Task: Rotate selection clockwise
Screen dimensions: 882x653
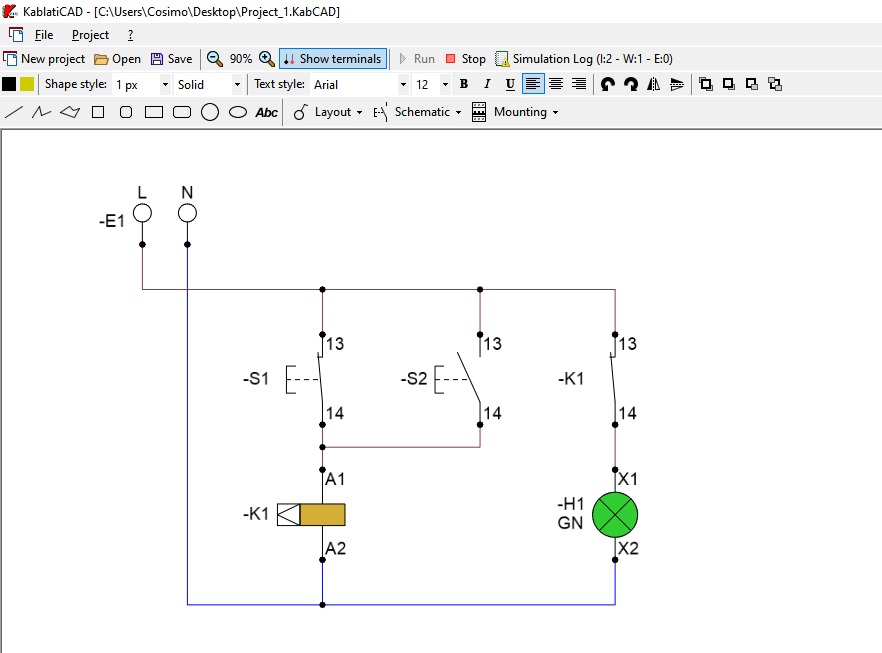Action: pos(631,84)
